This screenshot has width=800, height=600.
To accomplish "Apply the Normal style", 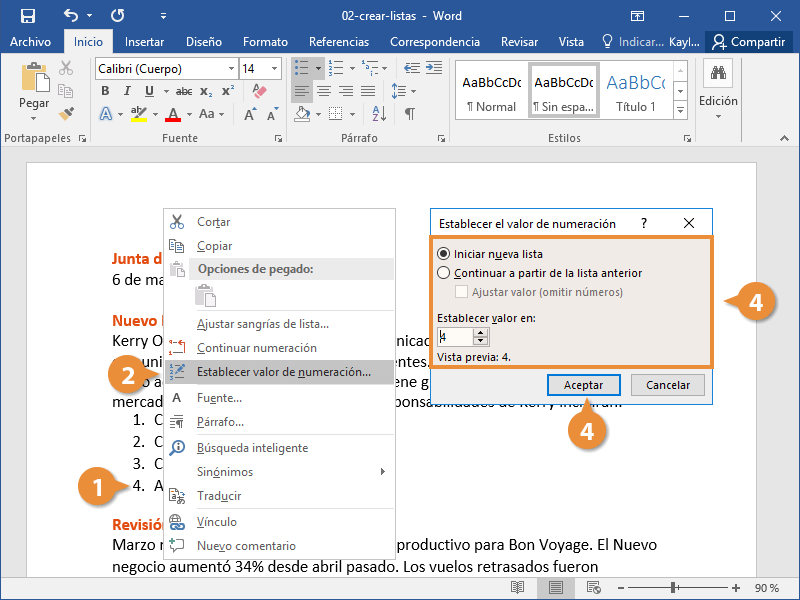I will (491, 92).
